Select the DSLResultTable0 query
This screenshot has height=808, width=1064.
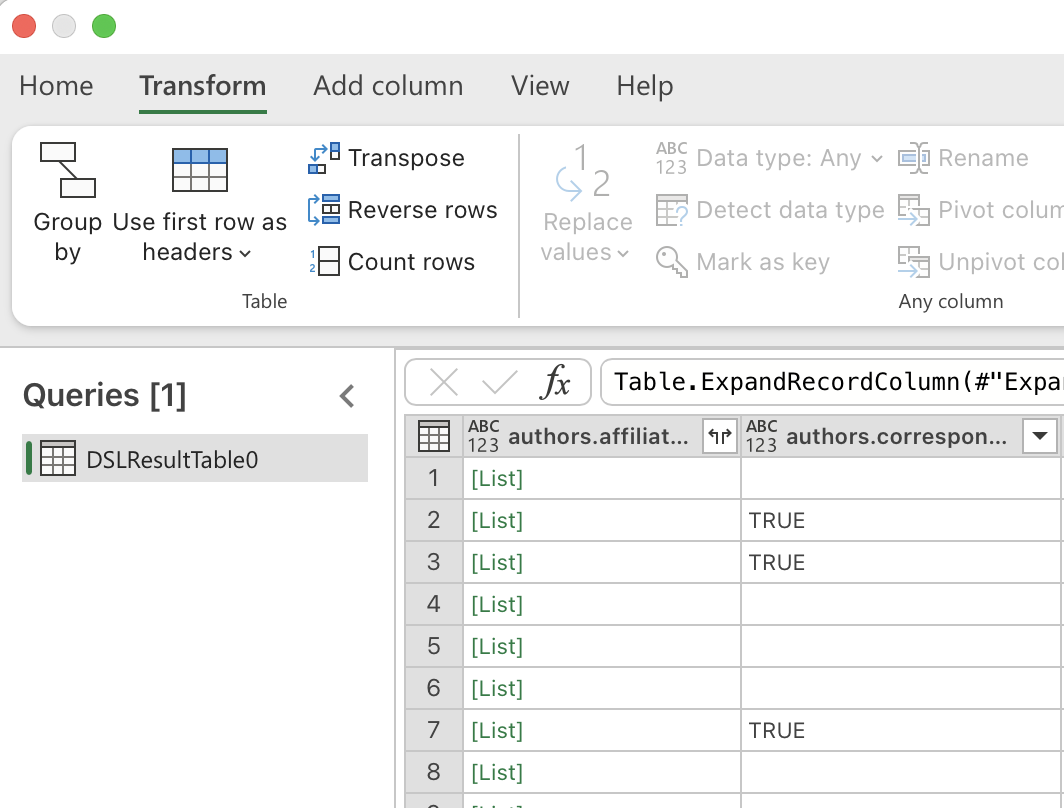[x=194, y=456]
